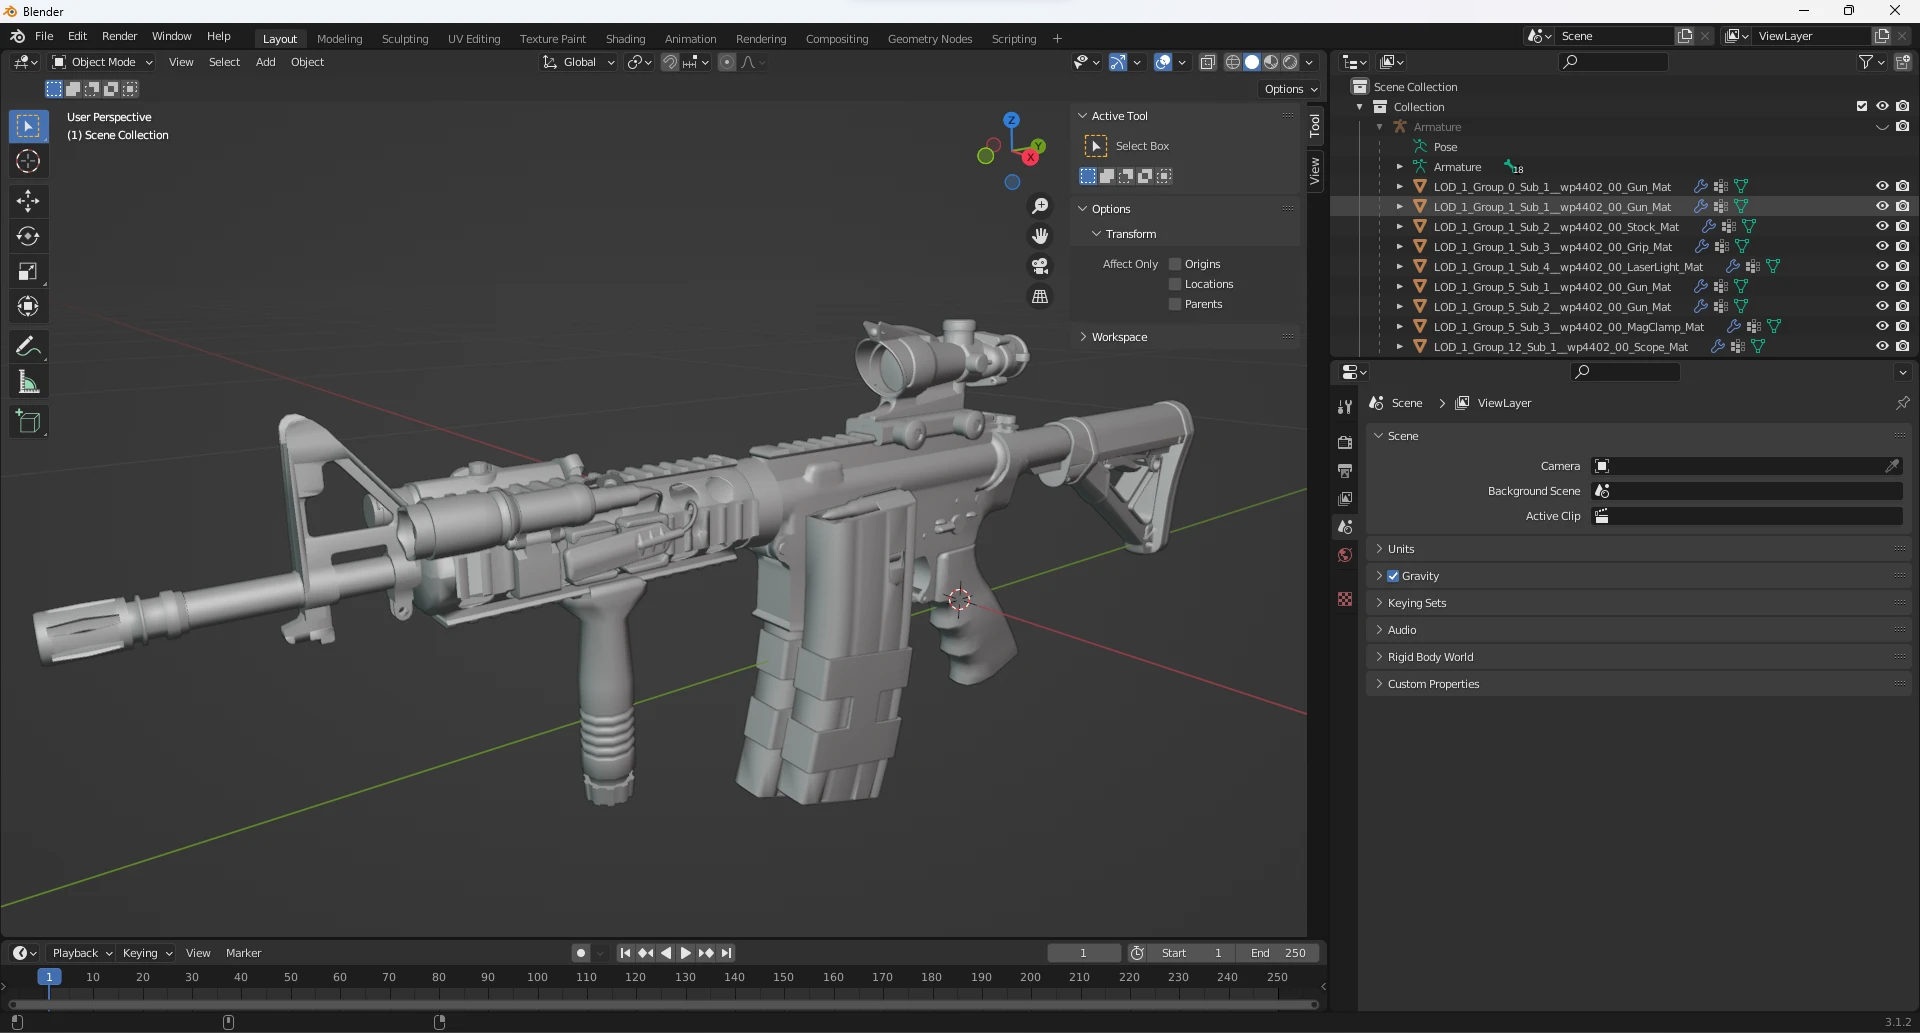Click the Add Cube tool
Viewport: 1920px width, 1033px height.
pyautogui.click(x=28, y=422)
